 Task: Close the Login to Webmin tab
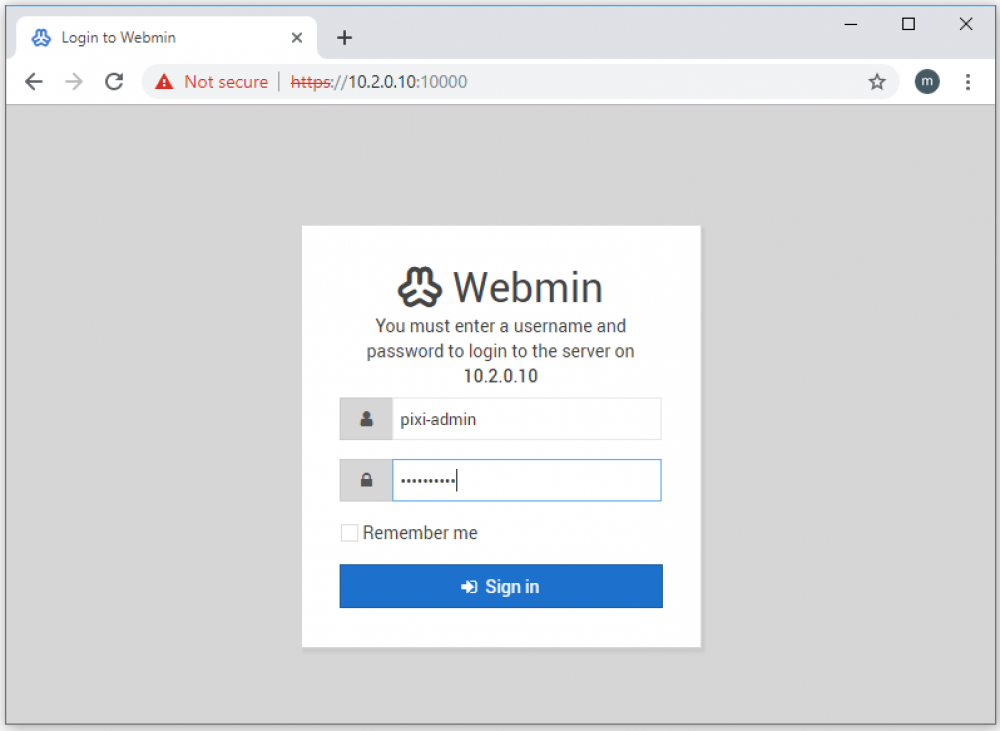[297, 38]
